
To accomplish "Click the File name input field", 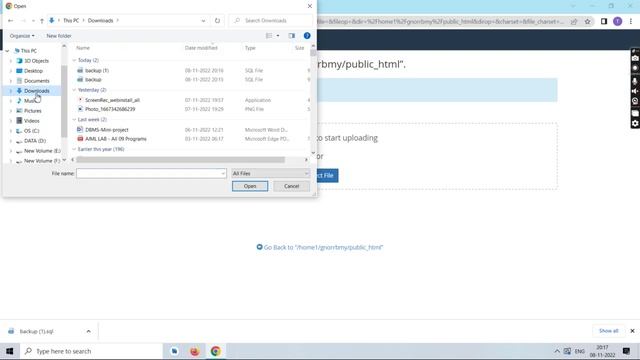I will (151, 173).
